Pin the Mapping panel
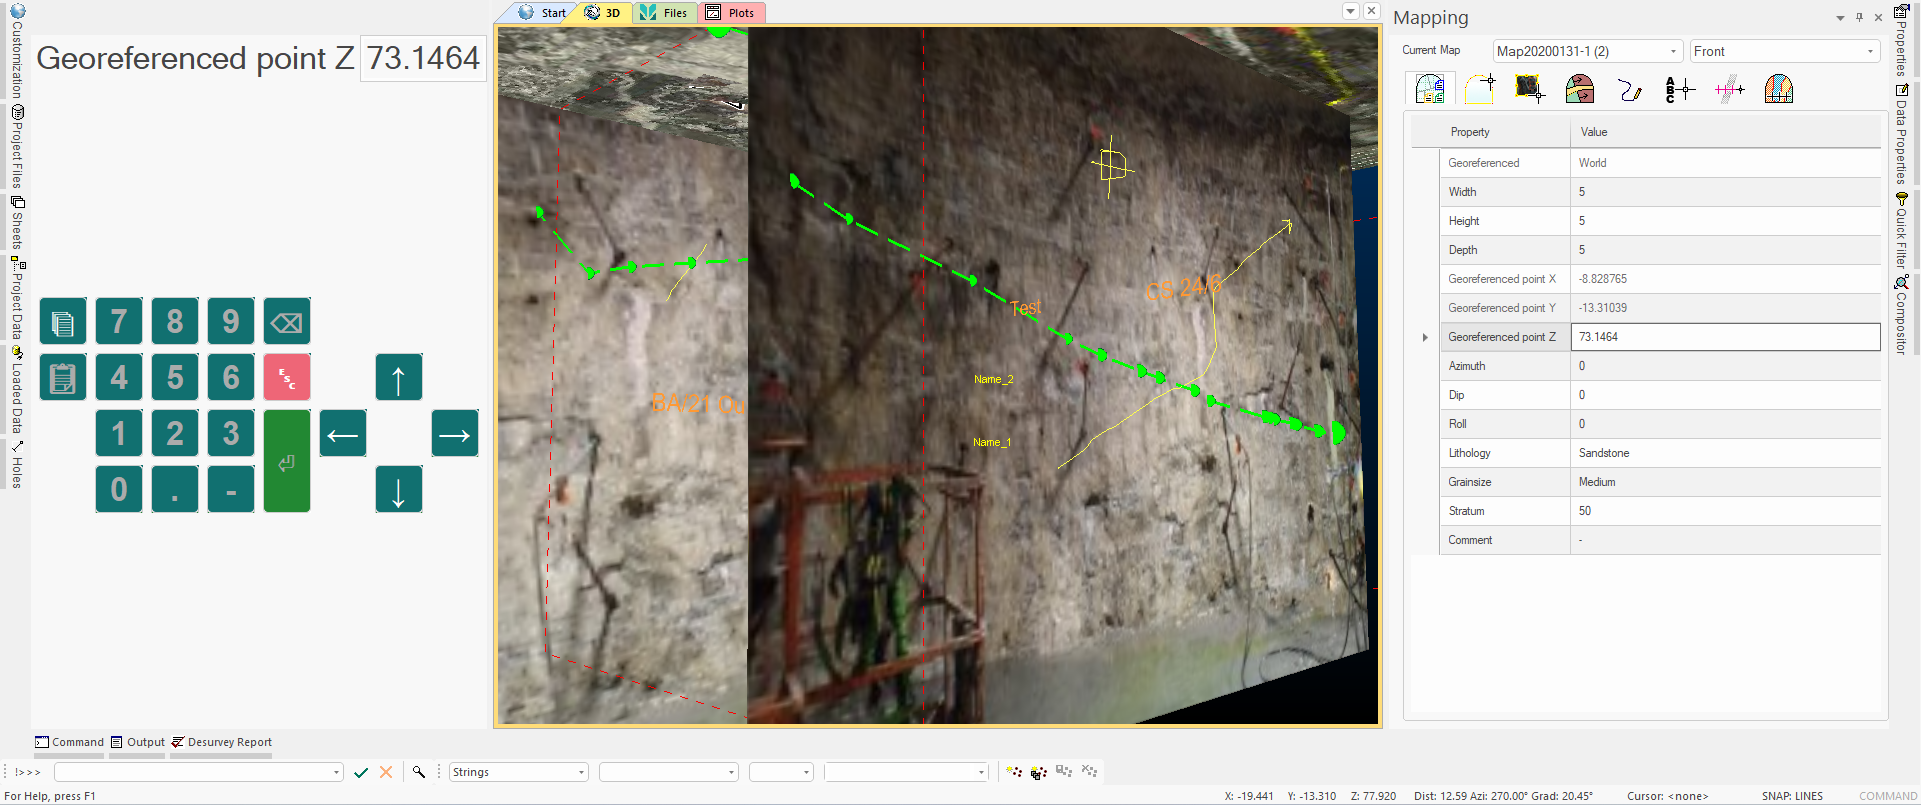Image resolution: width=1921 pixels, height=805 pixels. pyautogui.click(x=1859, y=18)
